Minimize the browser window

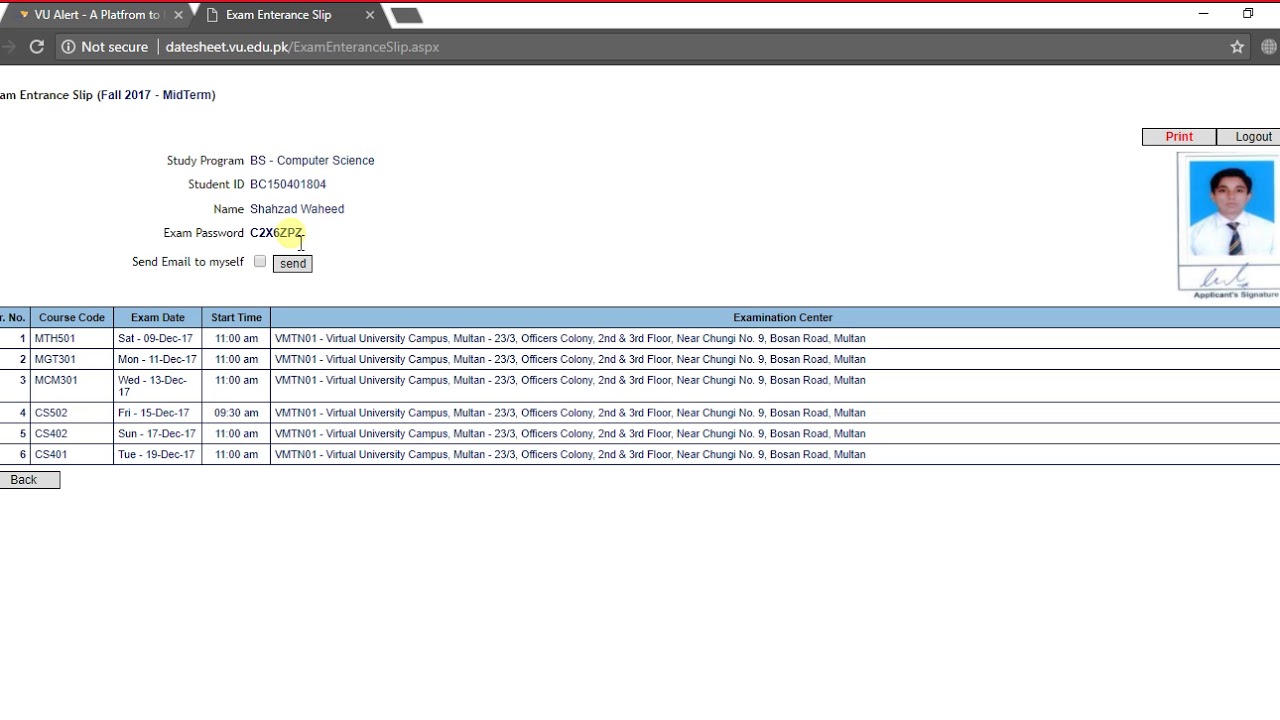click(x=1203, y=14)
